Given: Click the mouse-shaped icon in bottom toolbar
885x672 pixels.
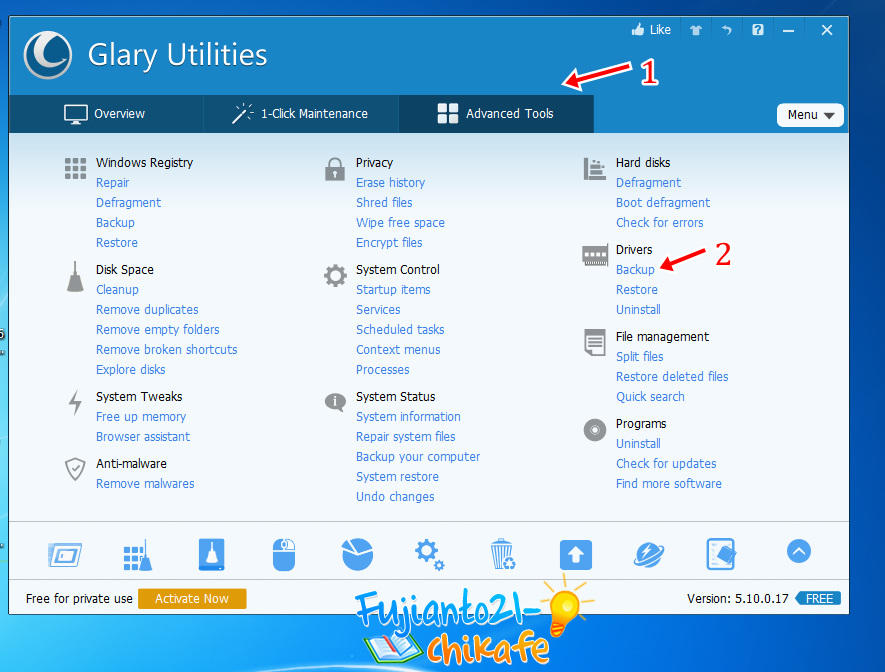Looking at the screenshot, I should (x=284, y=552).
